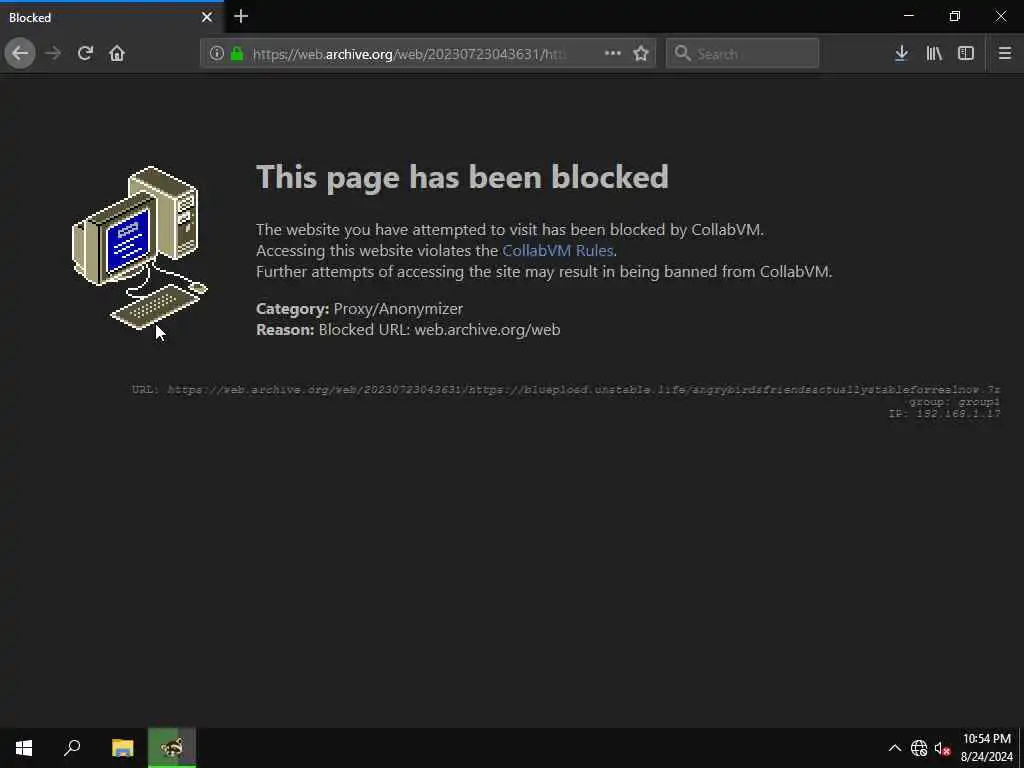Screen dimensions: 1024x768
Task: Click the retro computer illustration
Action: pos(139,248)
